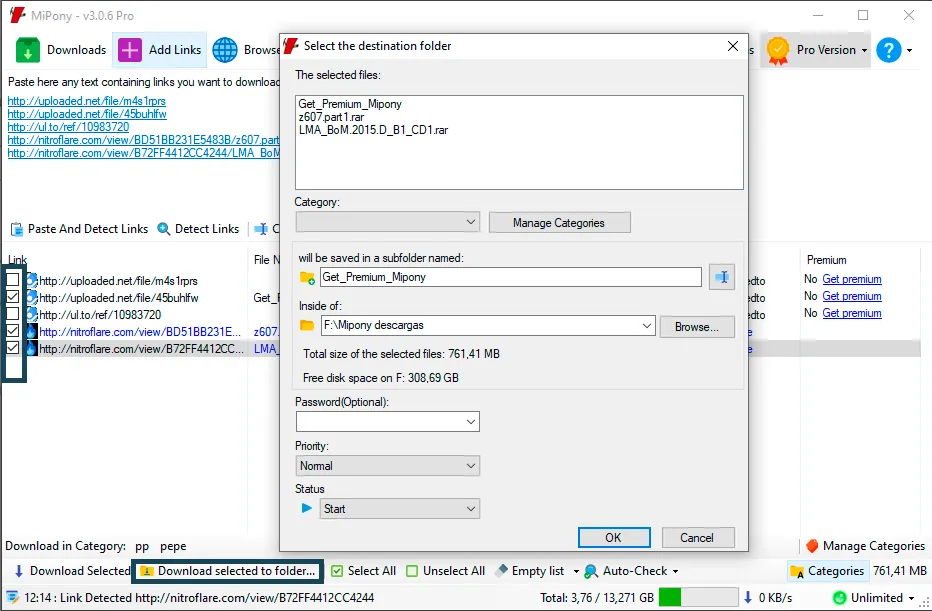The width and height of the screenshot is (932, 611).
Task: Open the Priority dropdown set to Normal
Action: click(x=388, y=466)
